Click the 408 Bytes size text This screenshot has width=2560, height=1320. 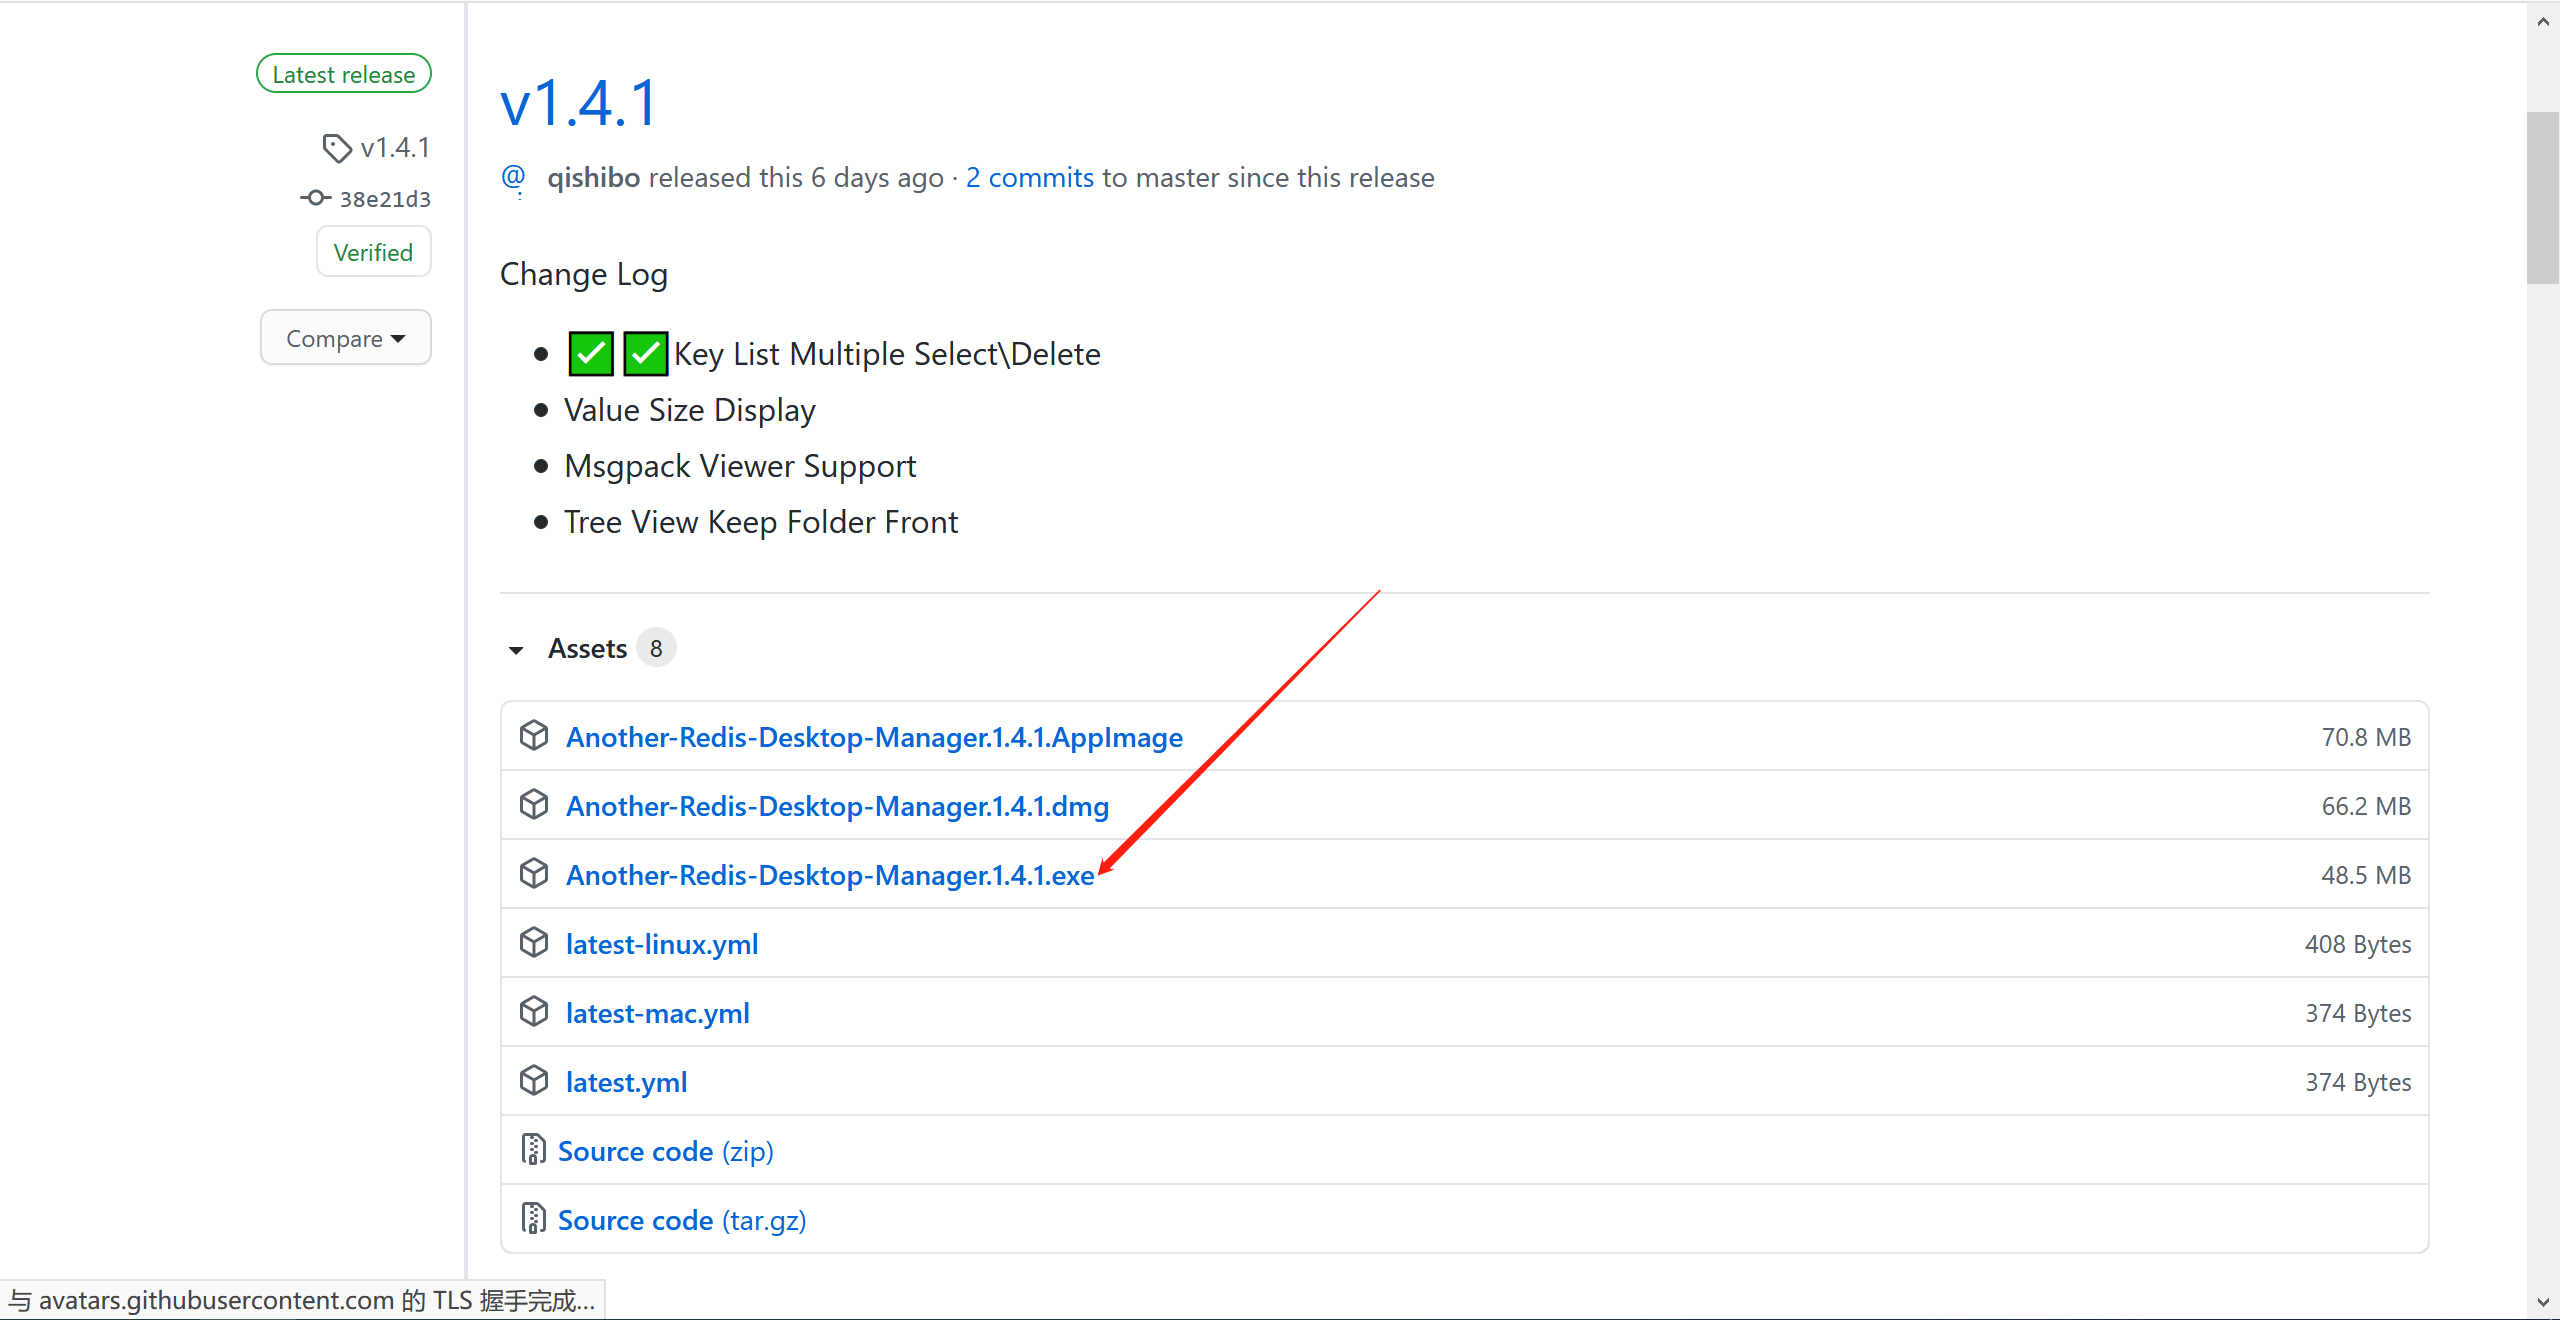2358,944
